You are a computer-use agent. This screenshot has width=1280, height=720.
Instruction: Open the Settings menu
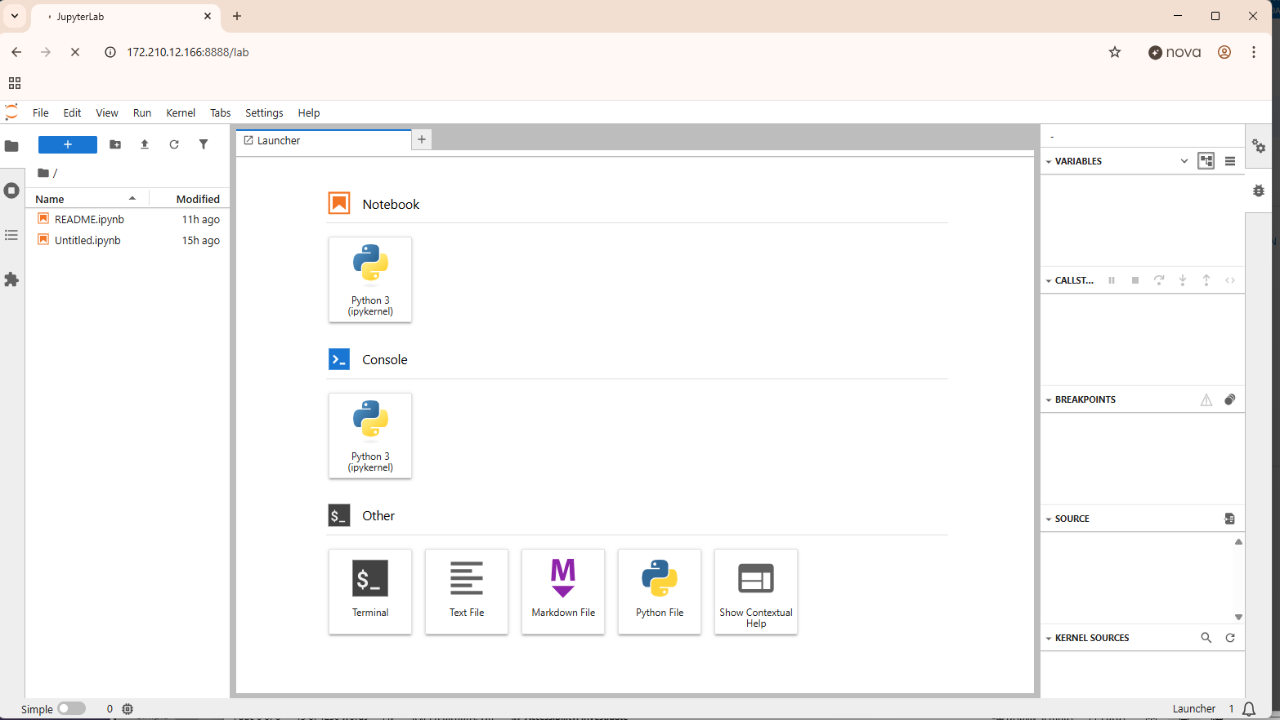click(264, 113)
